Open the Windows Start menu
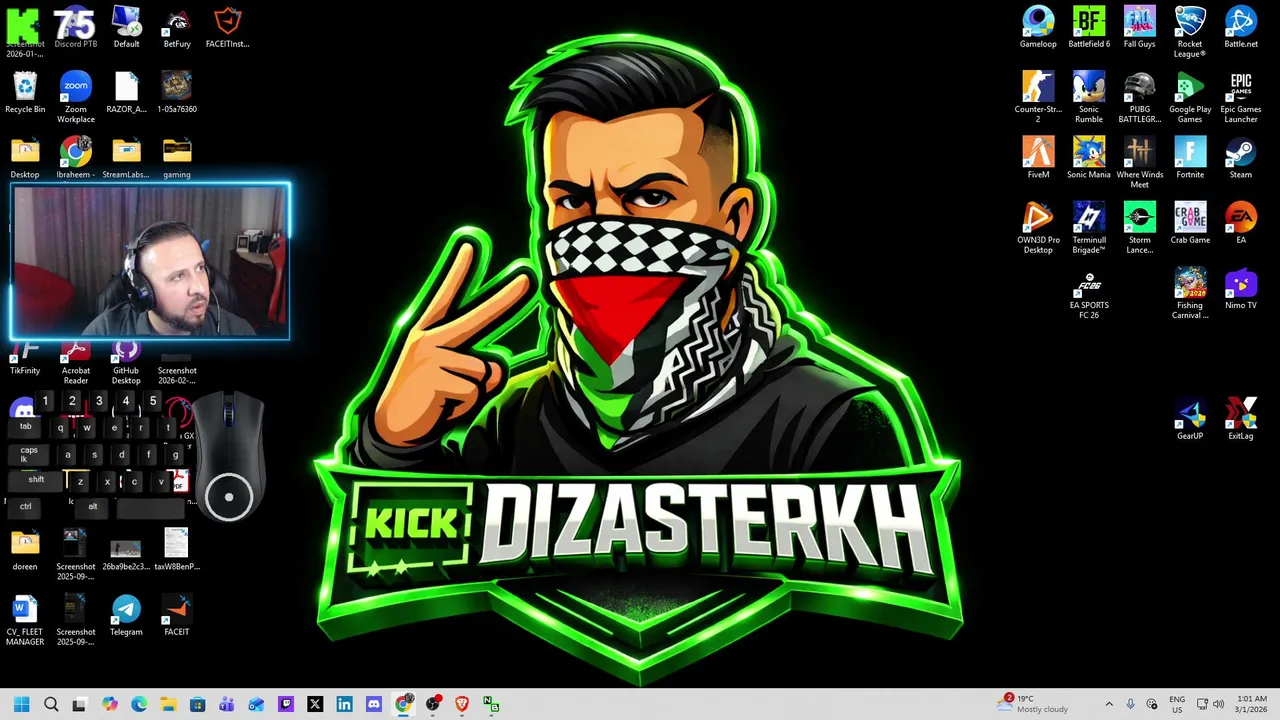1280x720 pixels. tap(22, 704)
